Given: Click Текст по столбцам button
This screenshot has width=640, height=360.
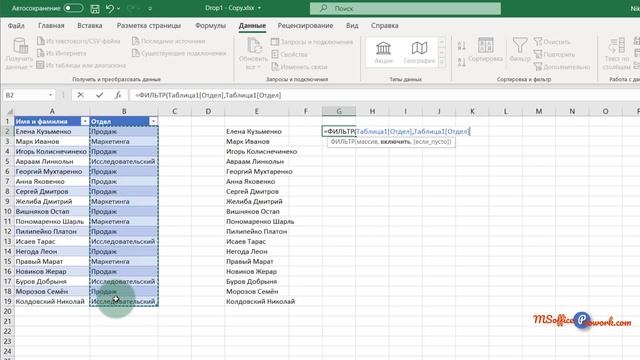Looking at the screenshot, I should click(x=617, y=53).
